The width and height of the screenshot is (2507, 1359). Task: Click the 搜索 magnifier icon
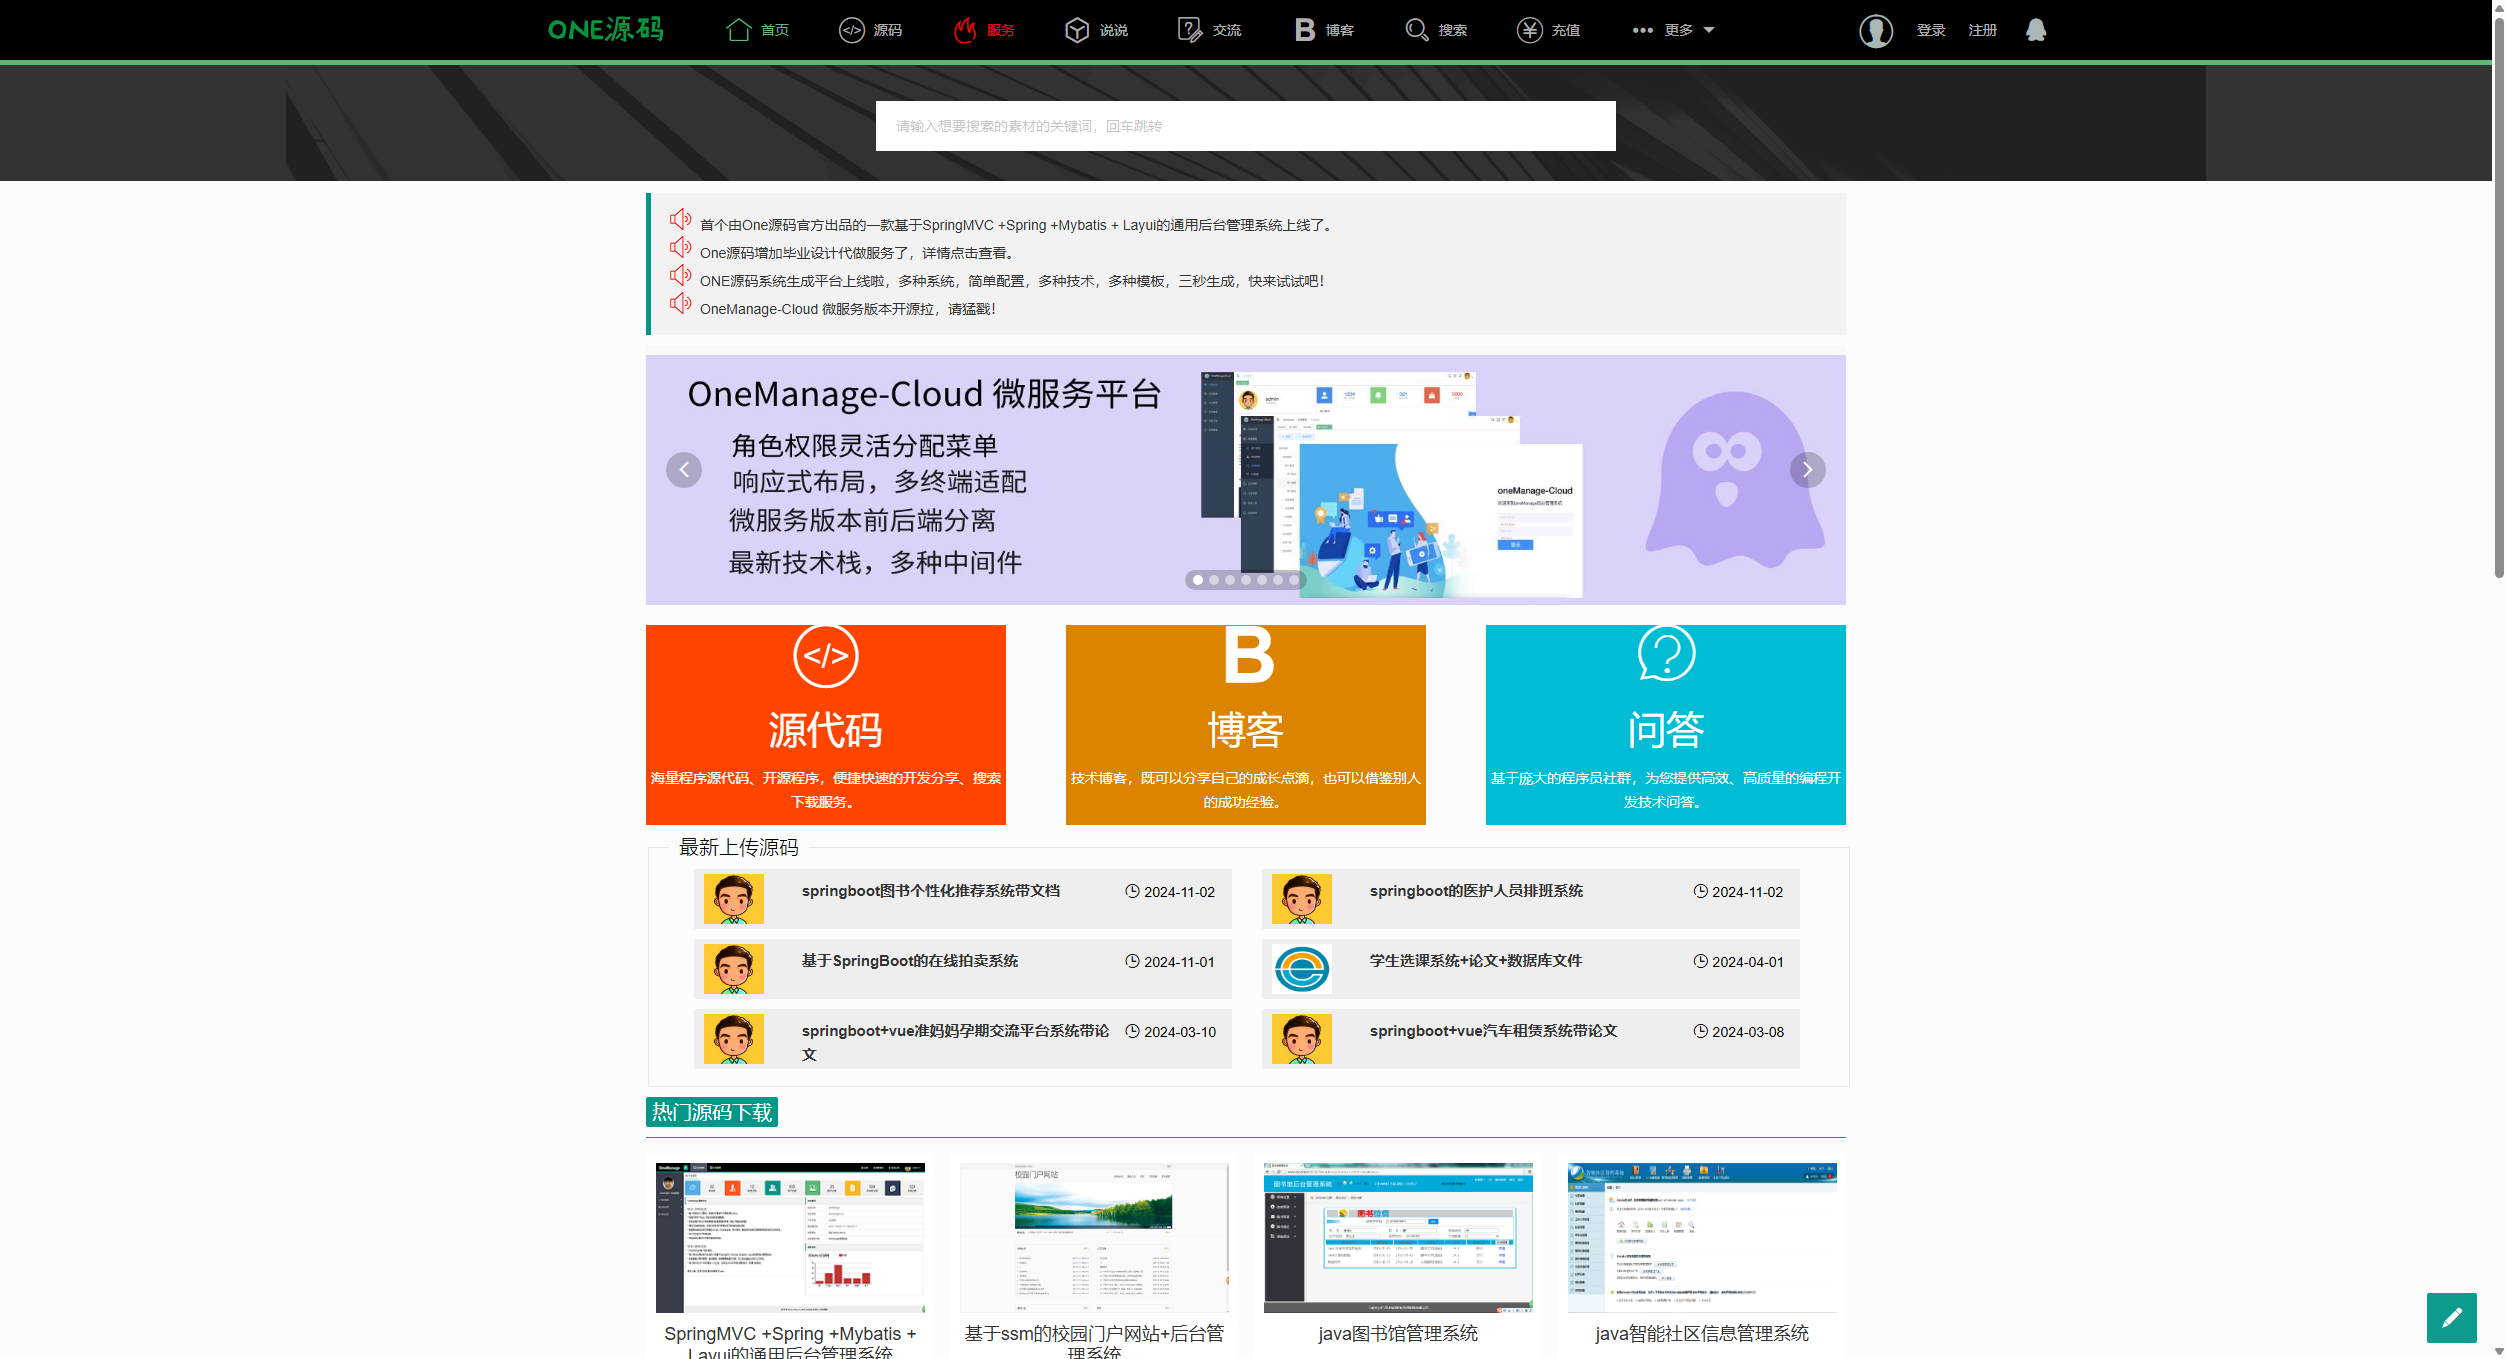pos(1416,30)
